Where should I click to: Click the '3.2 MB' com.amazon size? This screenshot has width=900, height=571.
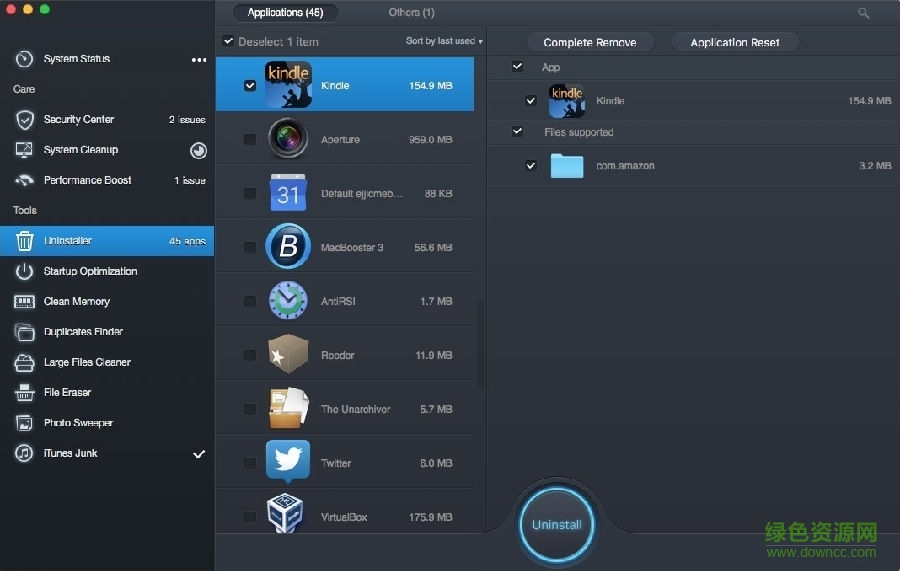coord(875,166)
